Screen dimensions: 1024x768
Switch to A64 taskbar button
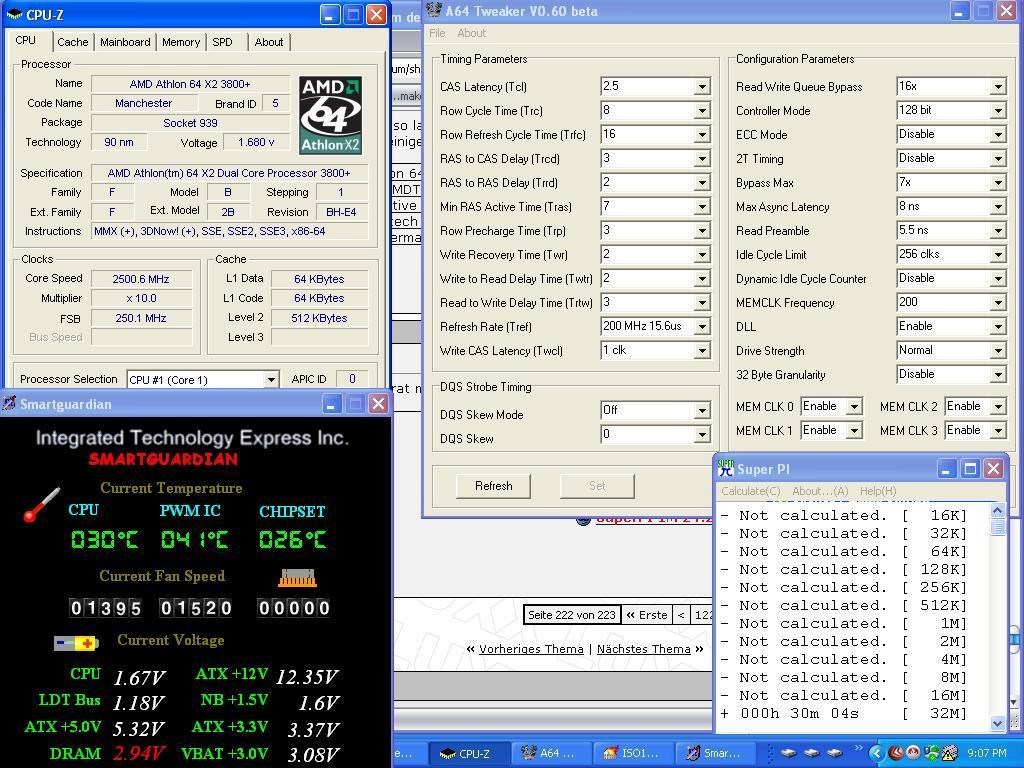pyautogui.click(x=551, y=753)
